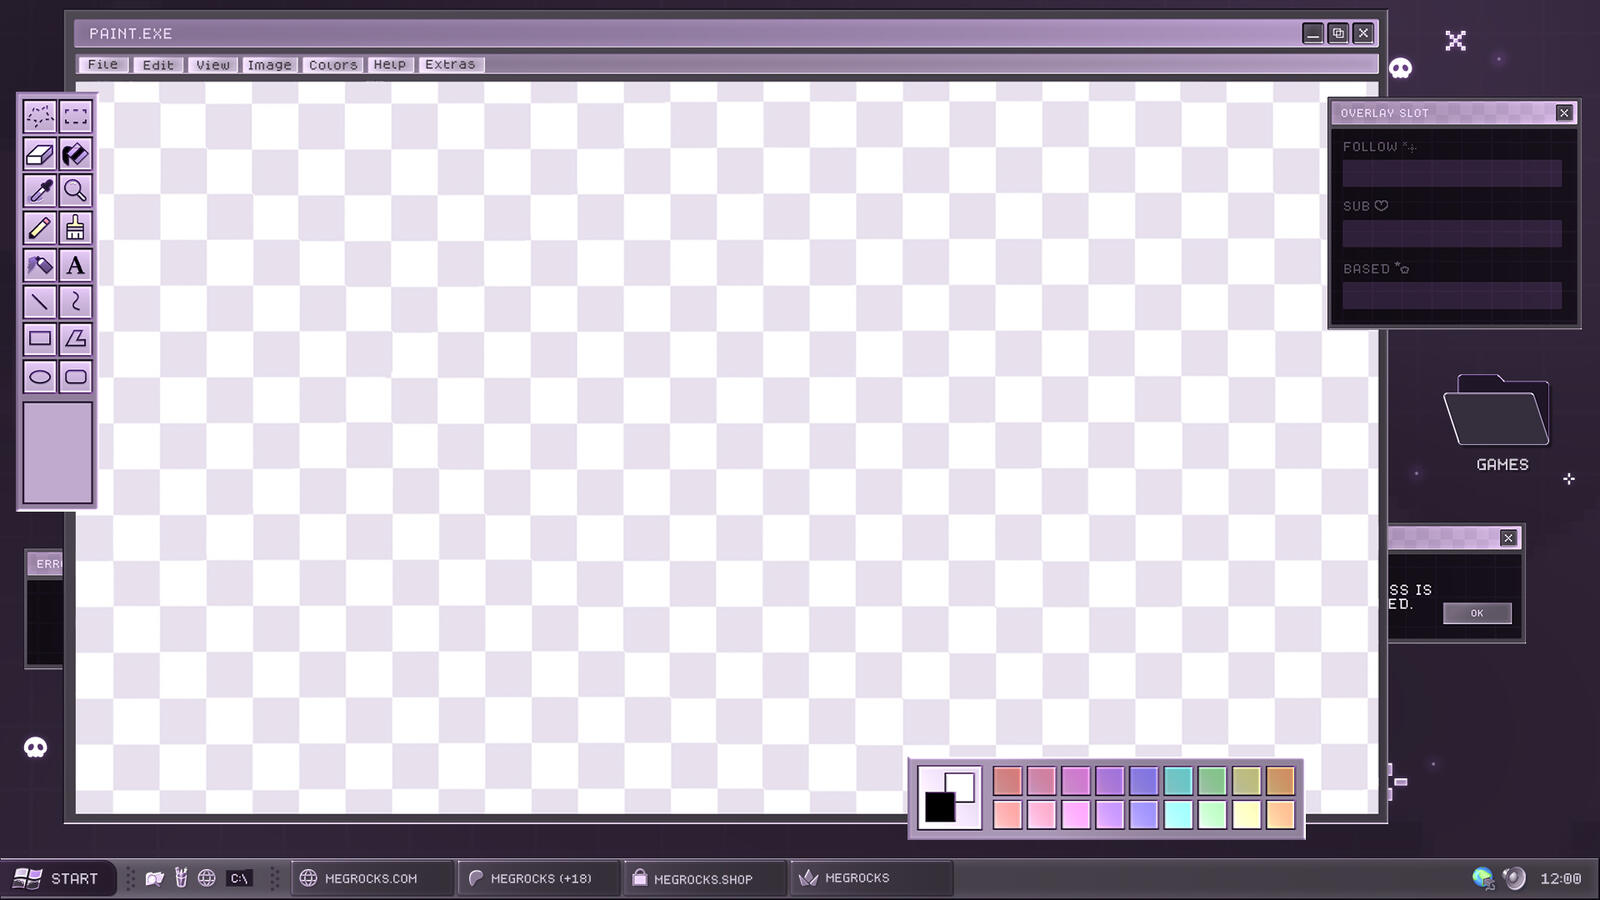
Task: Click the OK button in the dialog
Action: pyautogui.click(x=1477, y=613)
